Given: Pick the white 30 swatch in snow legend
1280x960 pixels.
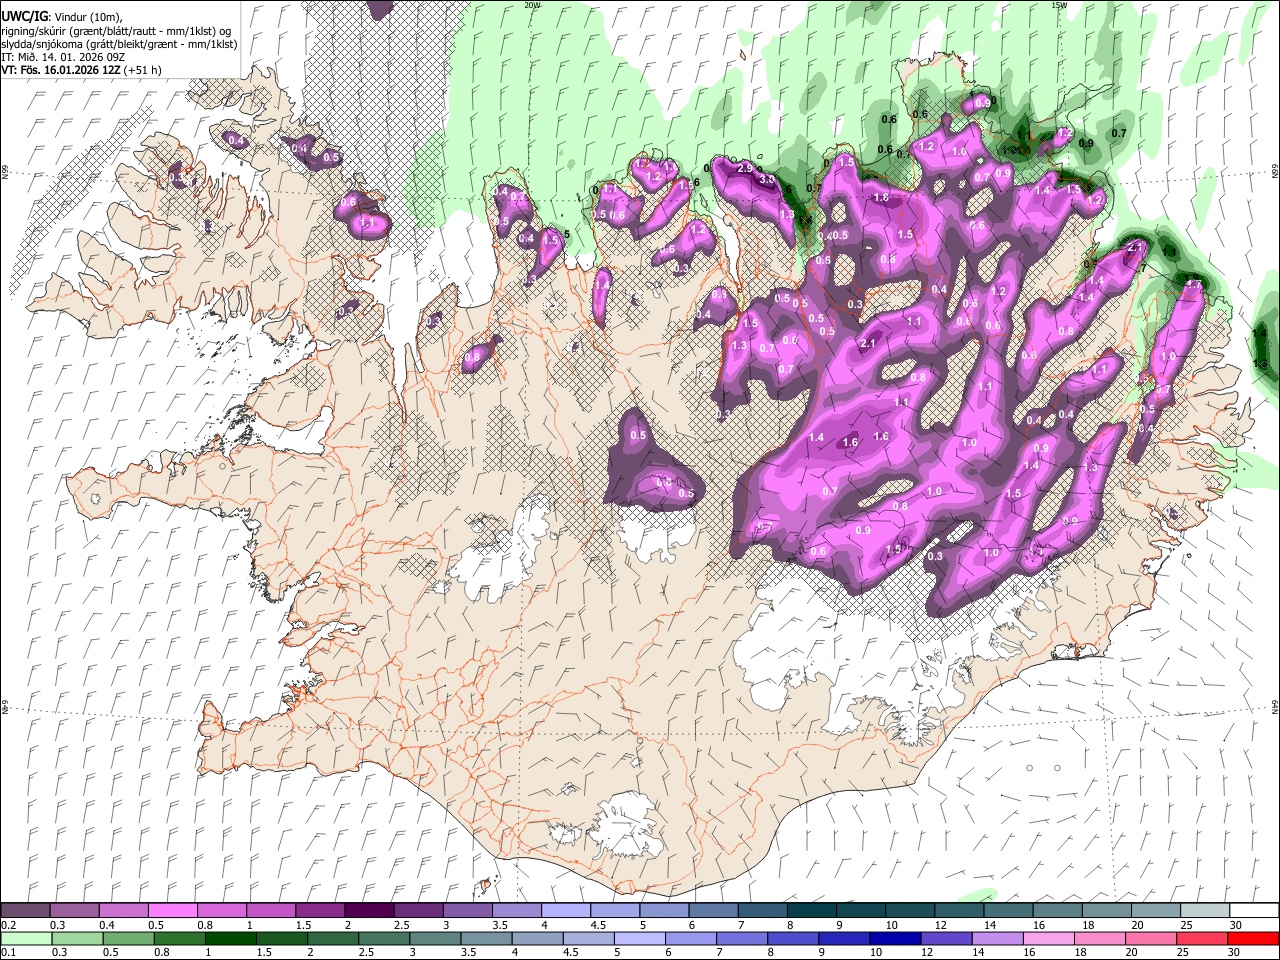Looking at the screenshot, I should (x=1254, y=910).
